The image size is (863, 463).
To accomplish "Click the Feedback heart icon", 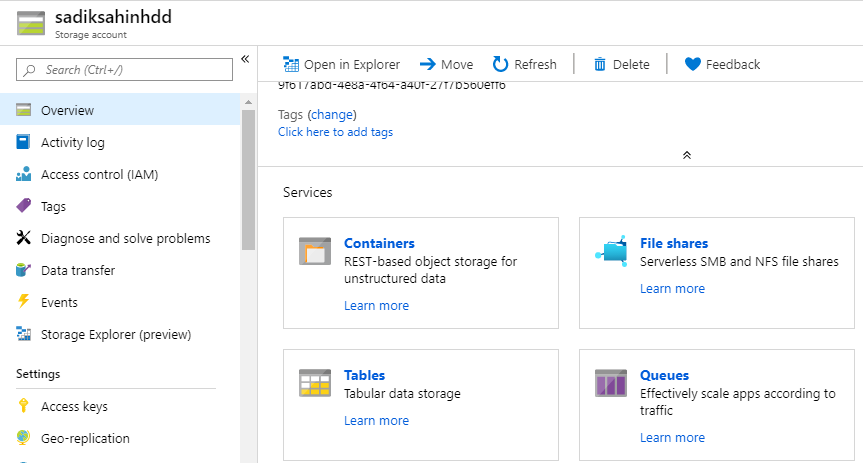I will [692, 64].
